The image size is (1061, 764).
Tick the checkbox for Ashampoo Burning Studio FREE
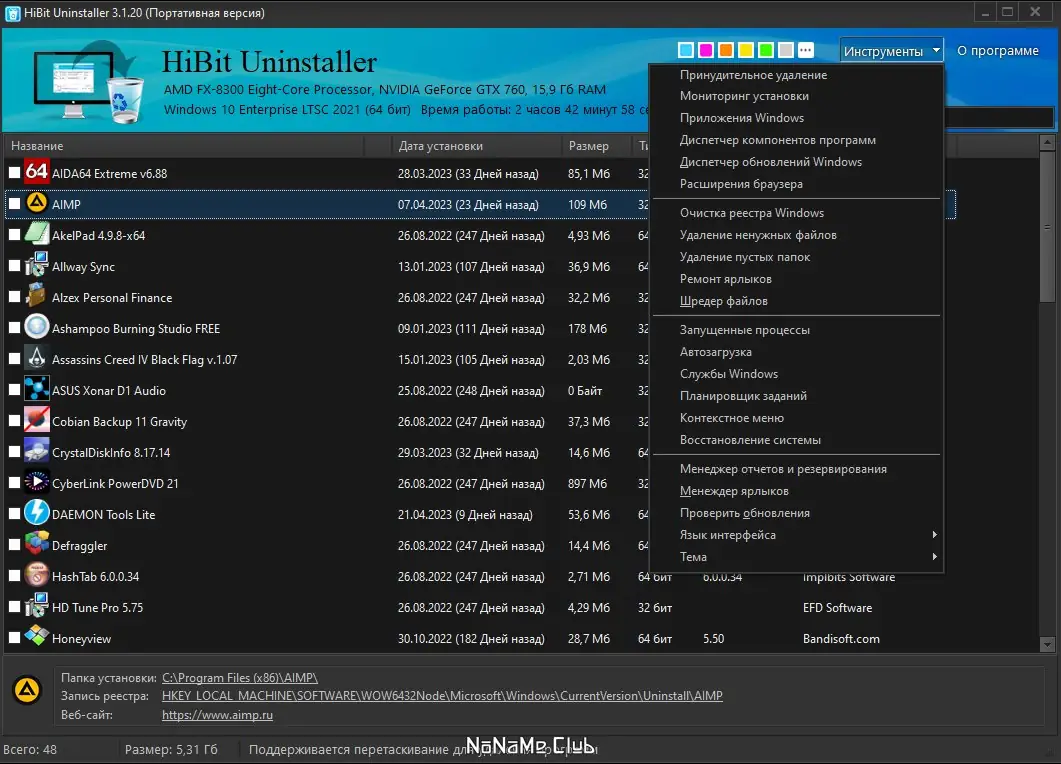[14, 328]
